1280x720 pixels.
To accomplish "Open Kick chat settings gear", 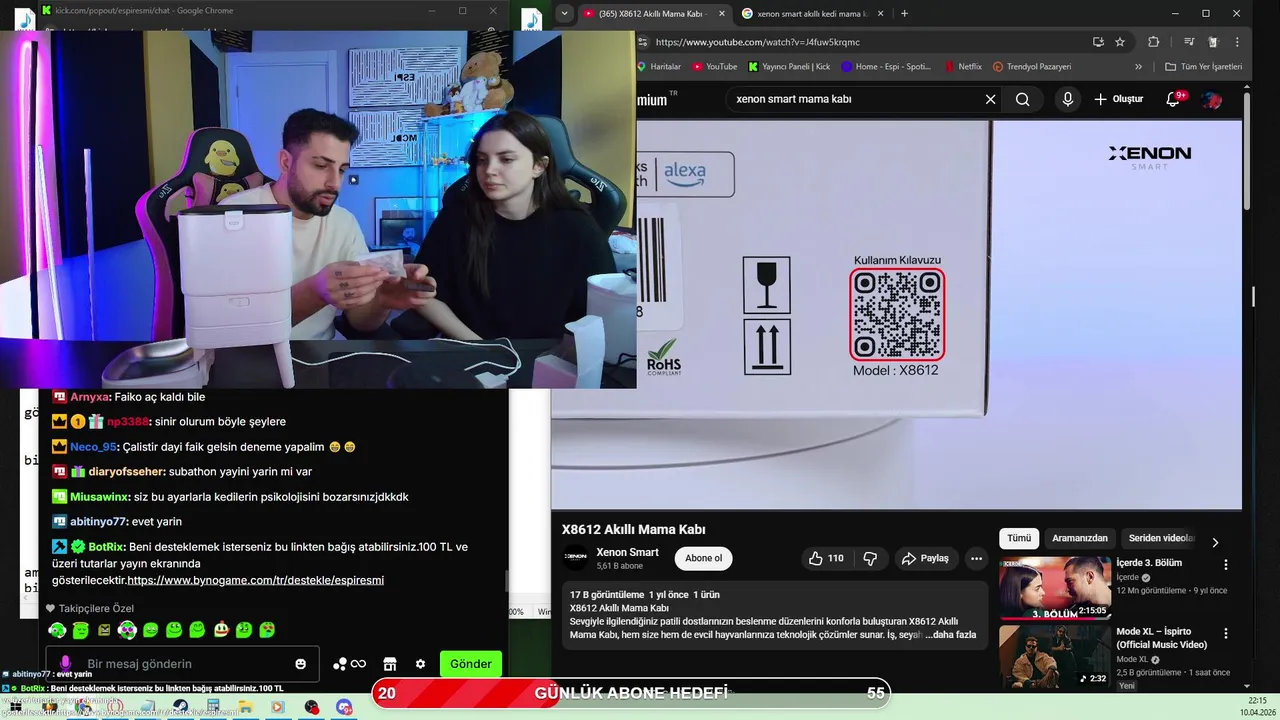I will coord(420,664).
